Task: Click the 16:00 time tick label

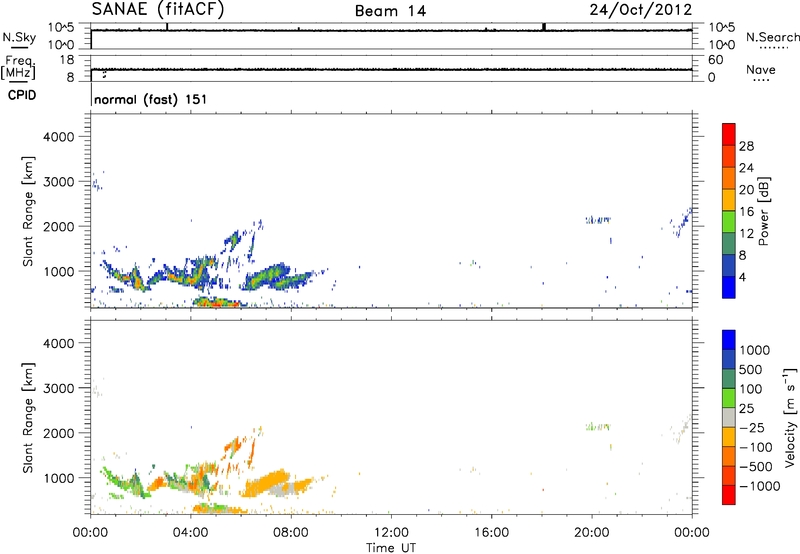Action: 491,533
